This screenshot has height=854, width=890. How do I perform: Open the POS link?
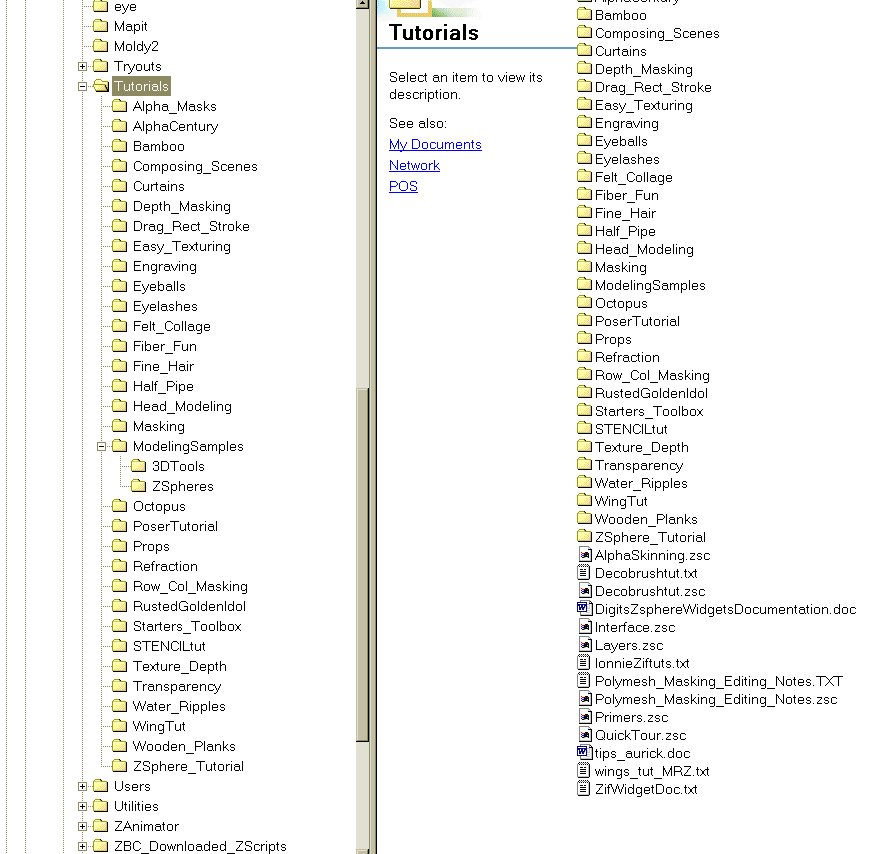(x=404, y=186)
